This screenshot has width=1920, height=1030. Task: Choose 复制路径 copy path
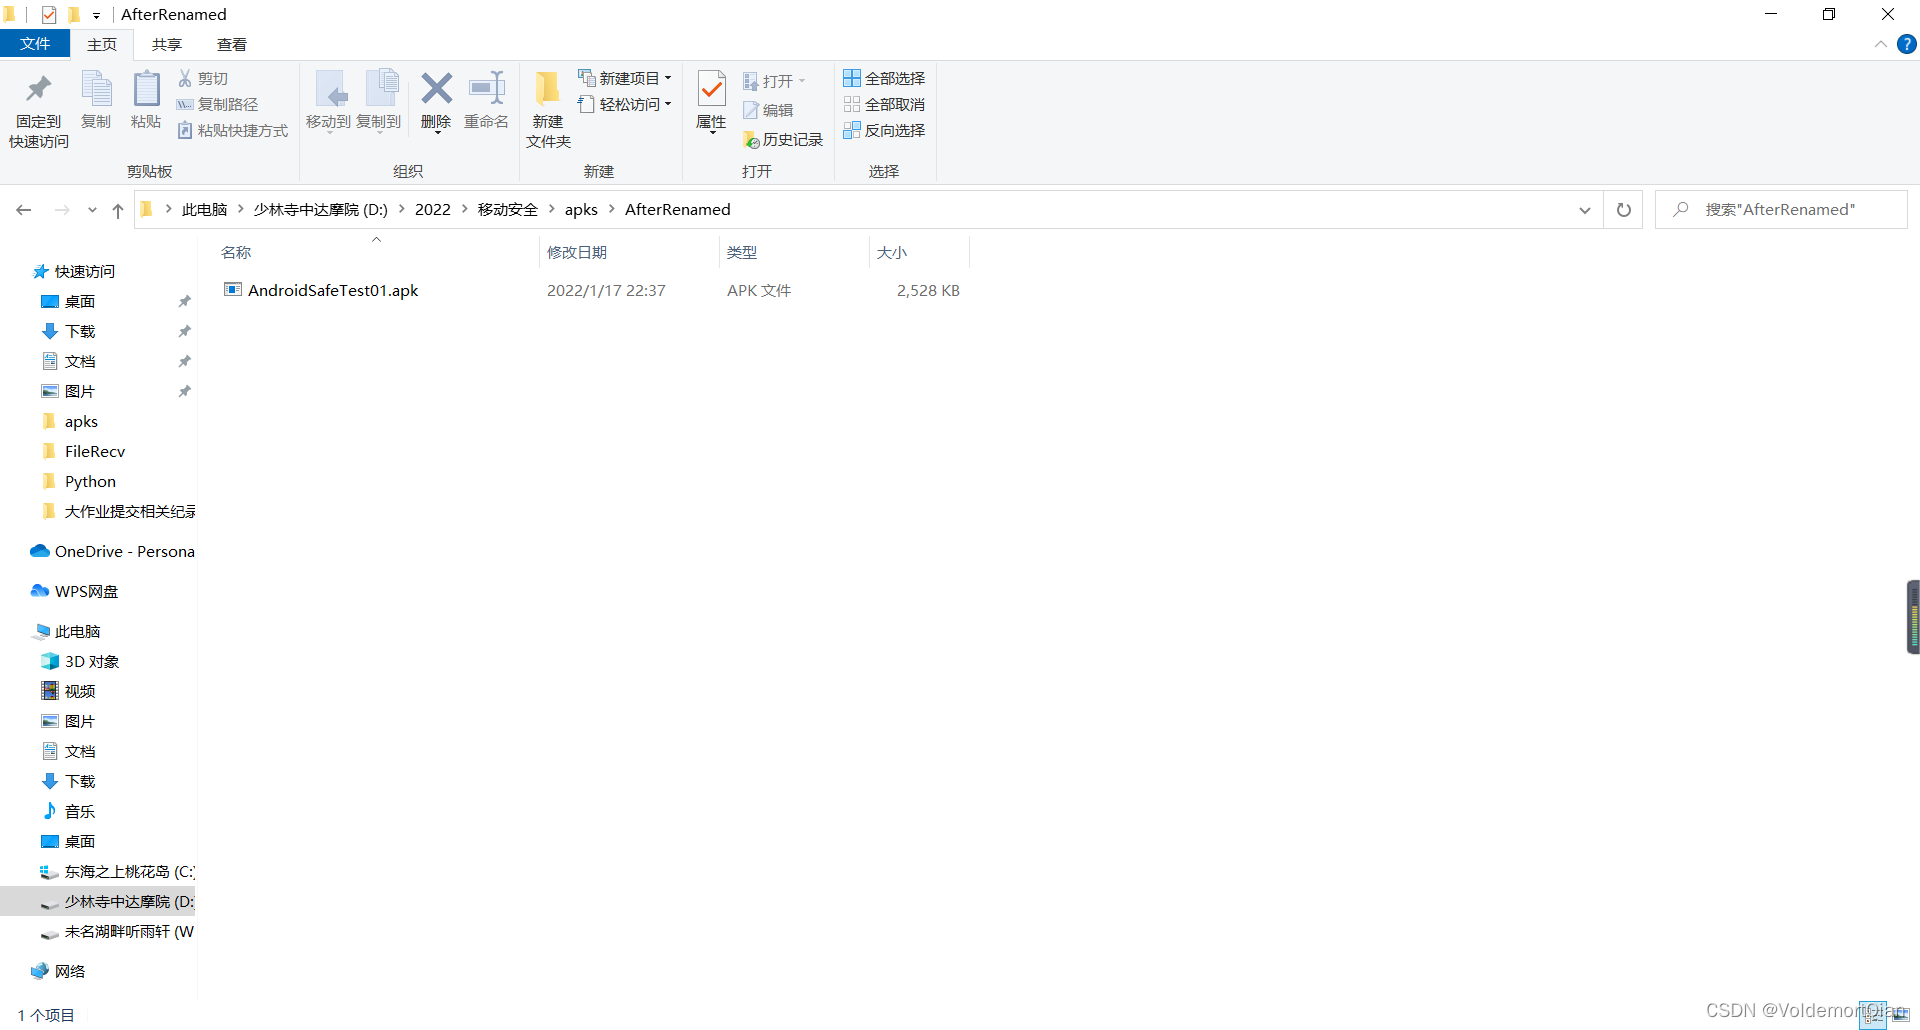[x=217, y=104]
